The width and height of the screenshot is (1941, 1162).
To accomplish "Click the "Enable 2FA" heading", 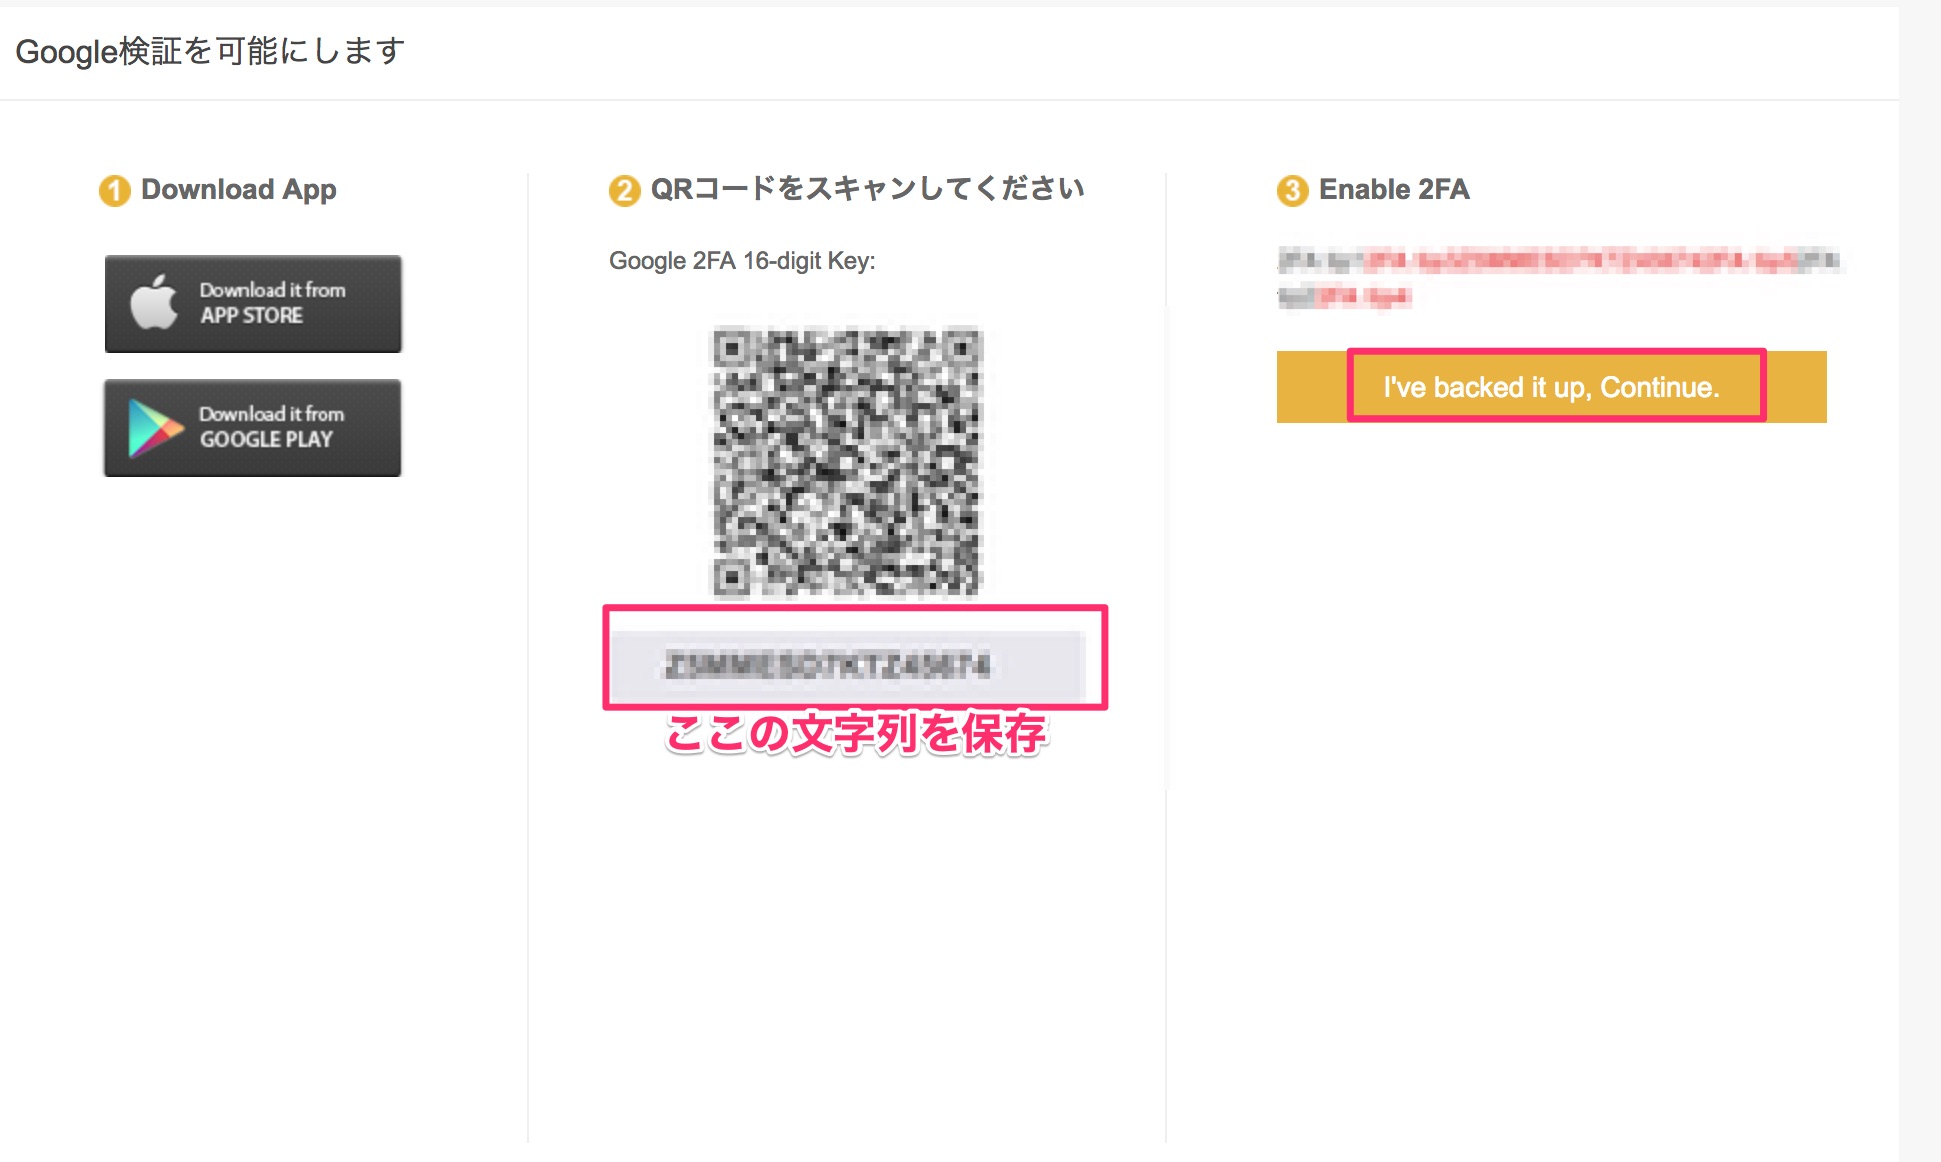I will tap(1394, 189).
